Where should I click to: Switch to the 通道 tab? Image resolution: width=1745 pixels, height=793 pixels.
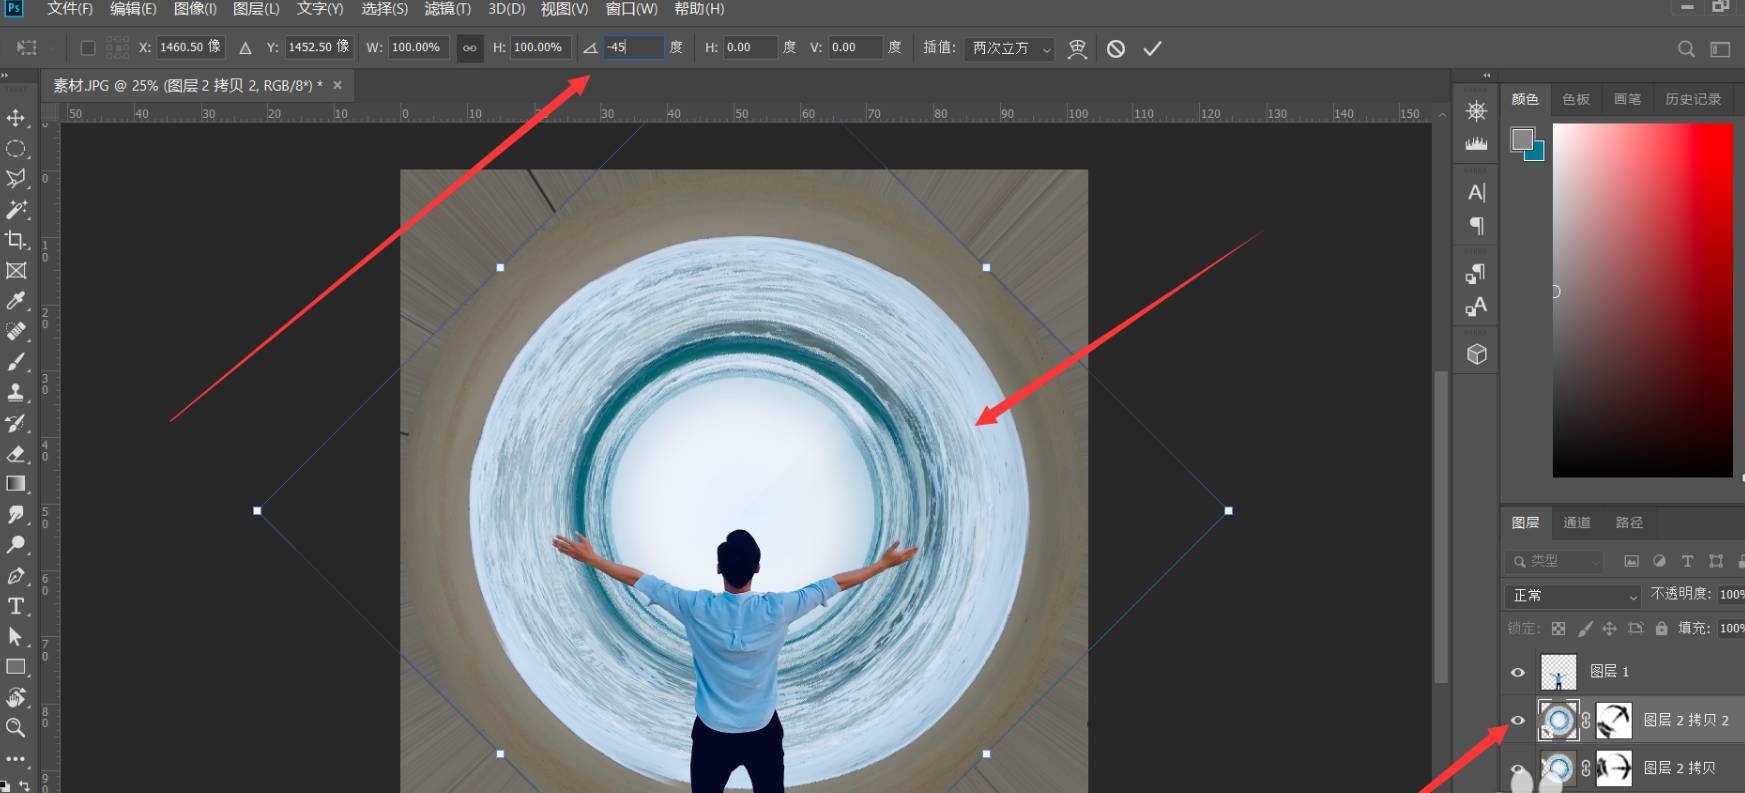click(1577, 522)
